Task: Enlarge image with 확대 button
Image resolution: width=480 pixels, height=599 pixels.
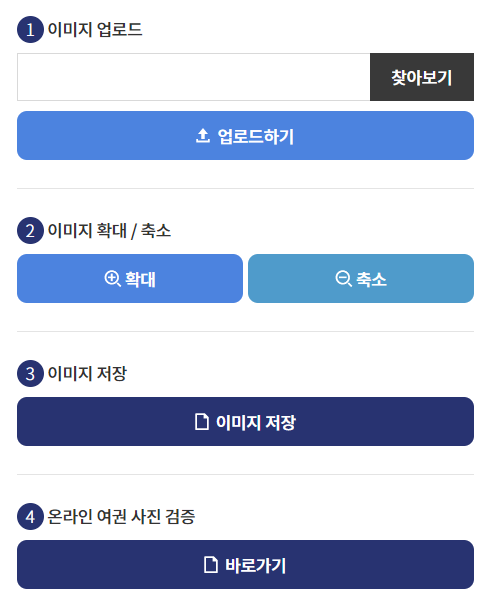Action: tap(130, 278)
